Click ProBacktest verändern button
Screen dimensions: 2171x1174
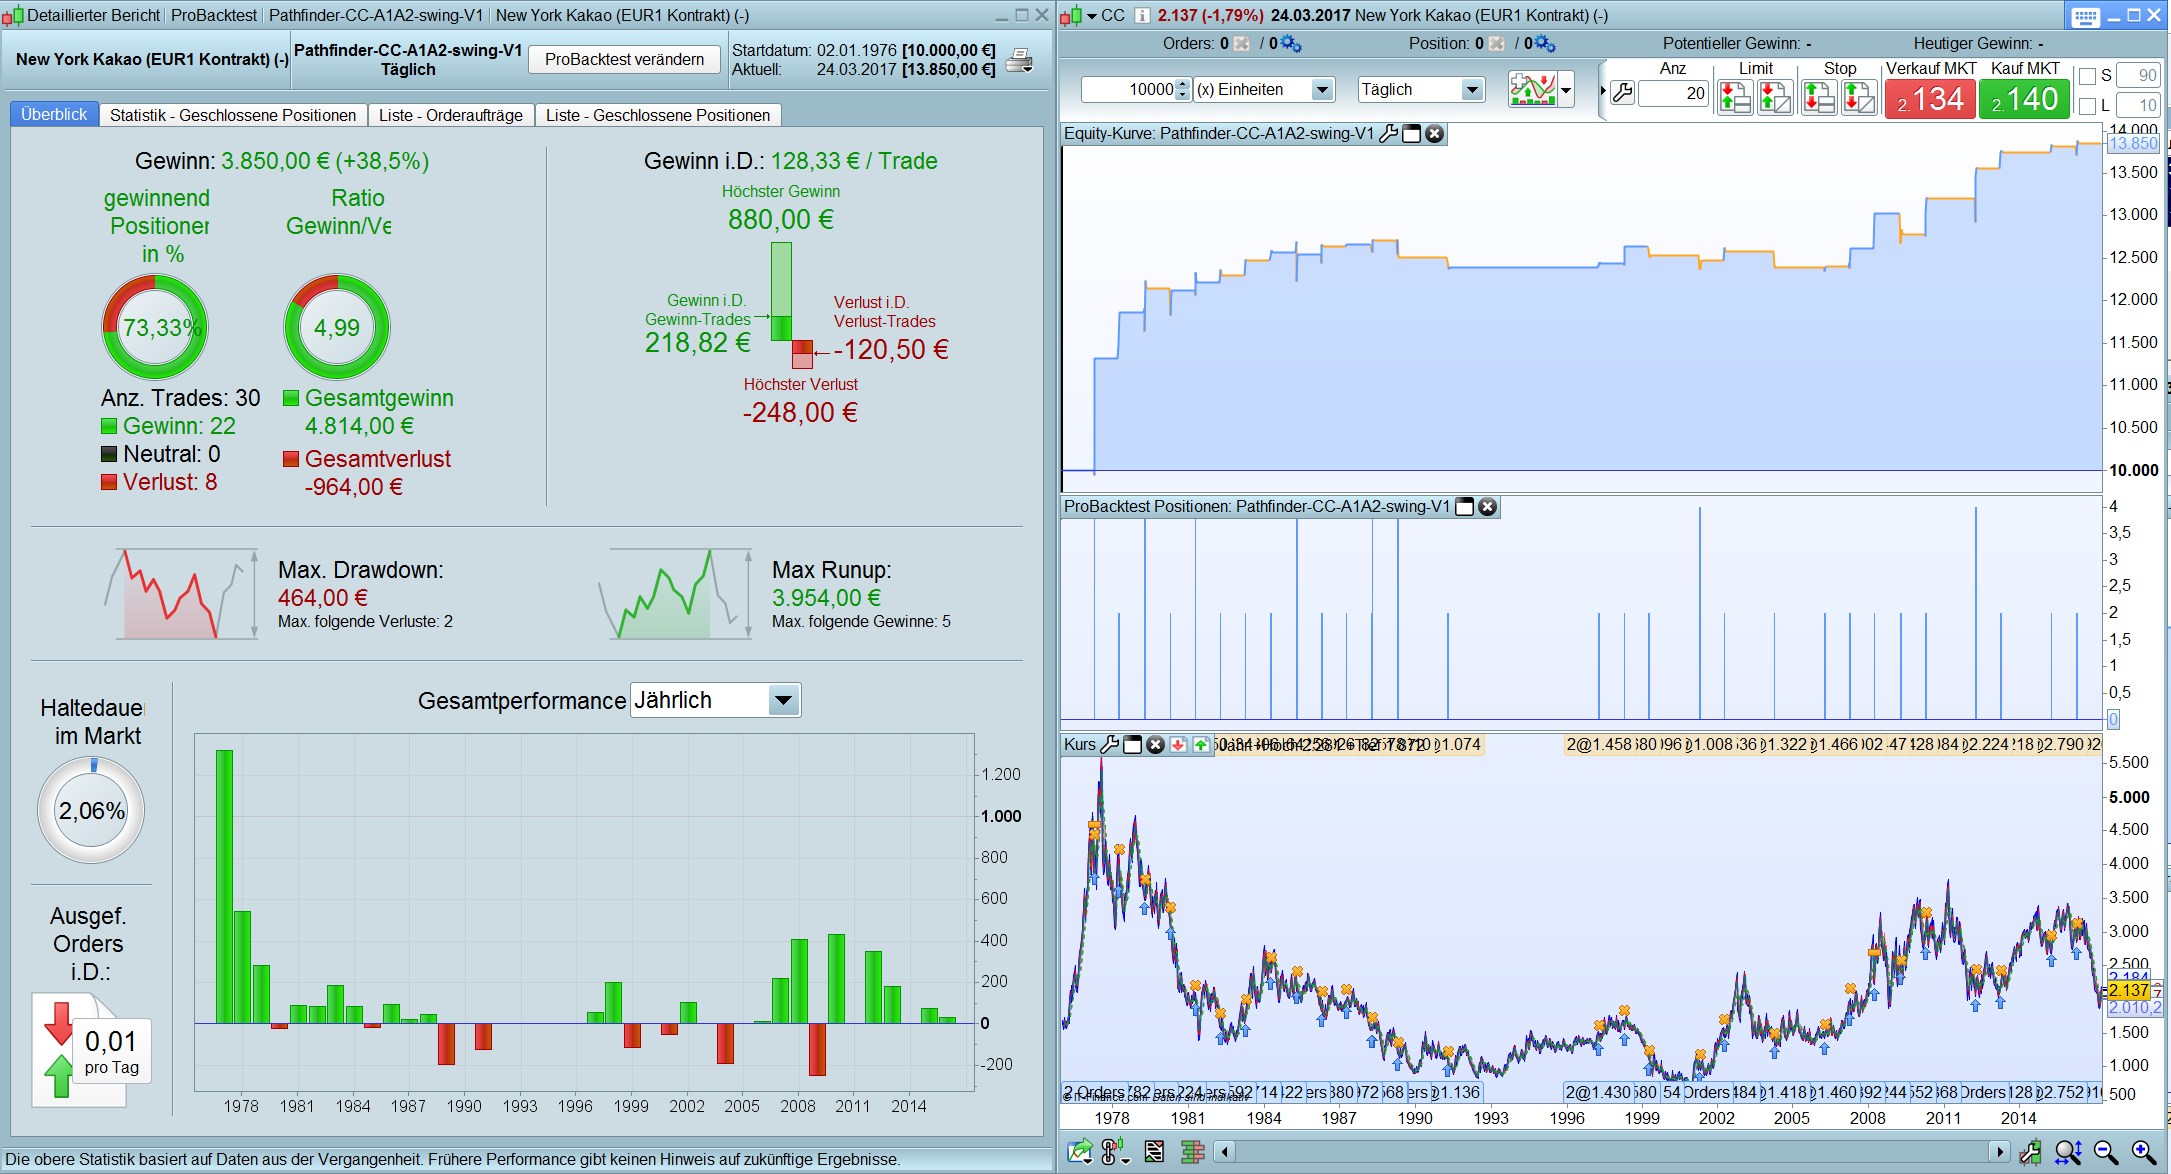[624, 60]
